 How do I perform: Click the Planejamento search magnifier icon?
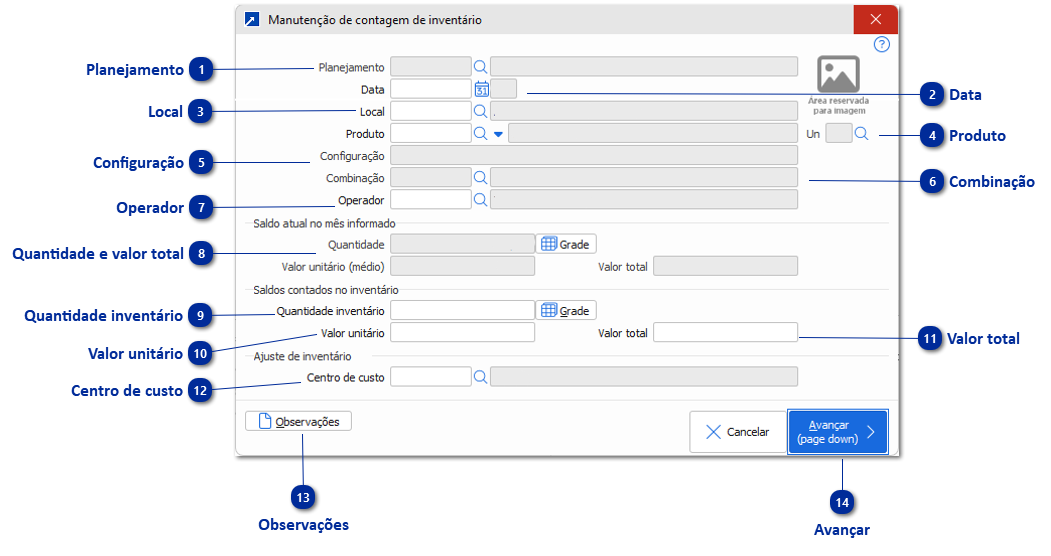(480, 67)
